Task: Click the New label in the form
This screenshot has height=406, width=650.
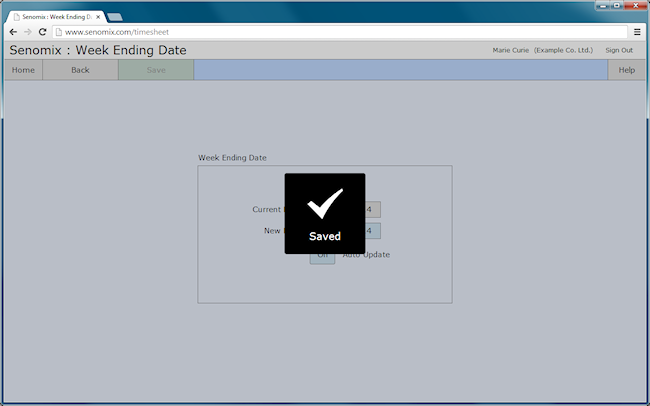Action: 272,231
